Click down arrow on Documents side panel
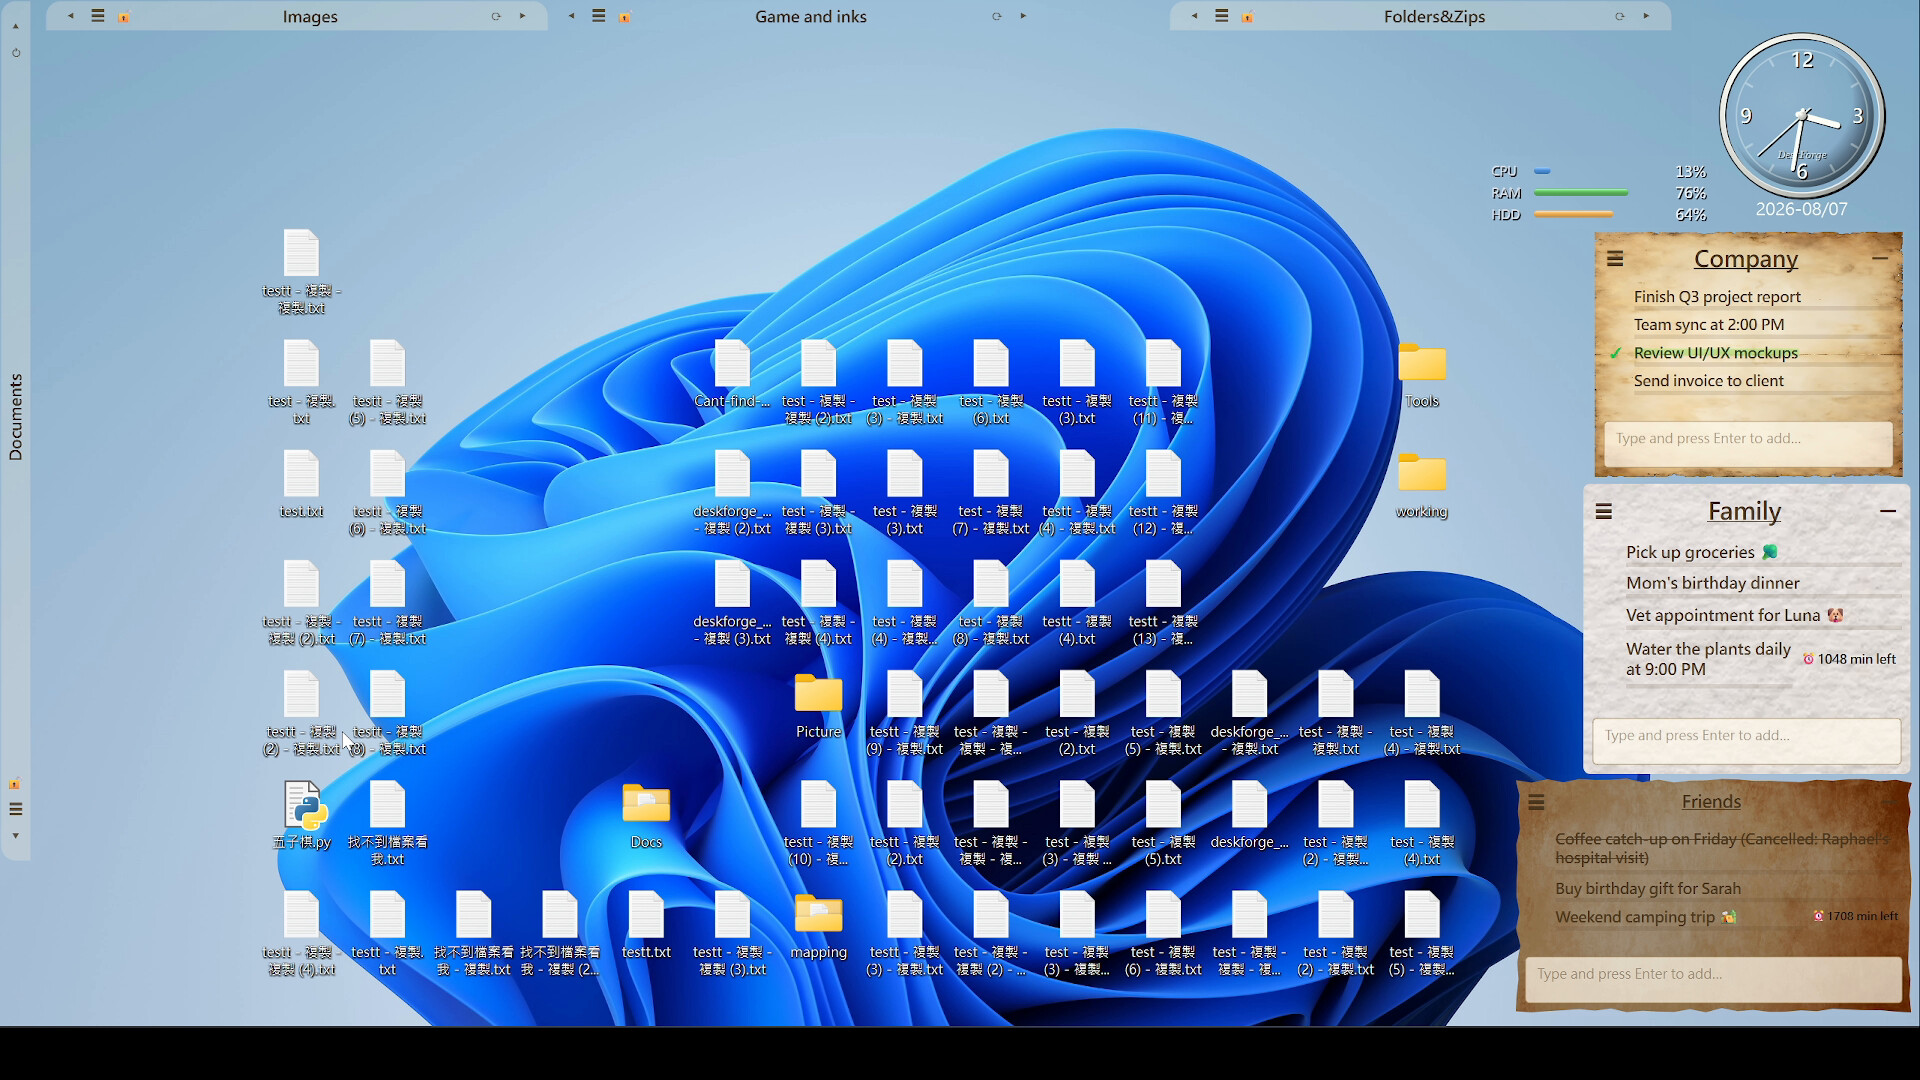 coord(15,836)
